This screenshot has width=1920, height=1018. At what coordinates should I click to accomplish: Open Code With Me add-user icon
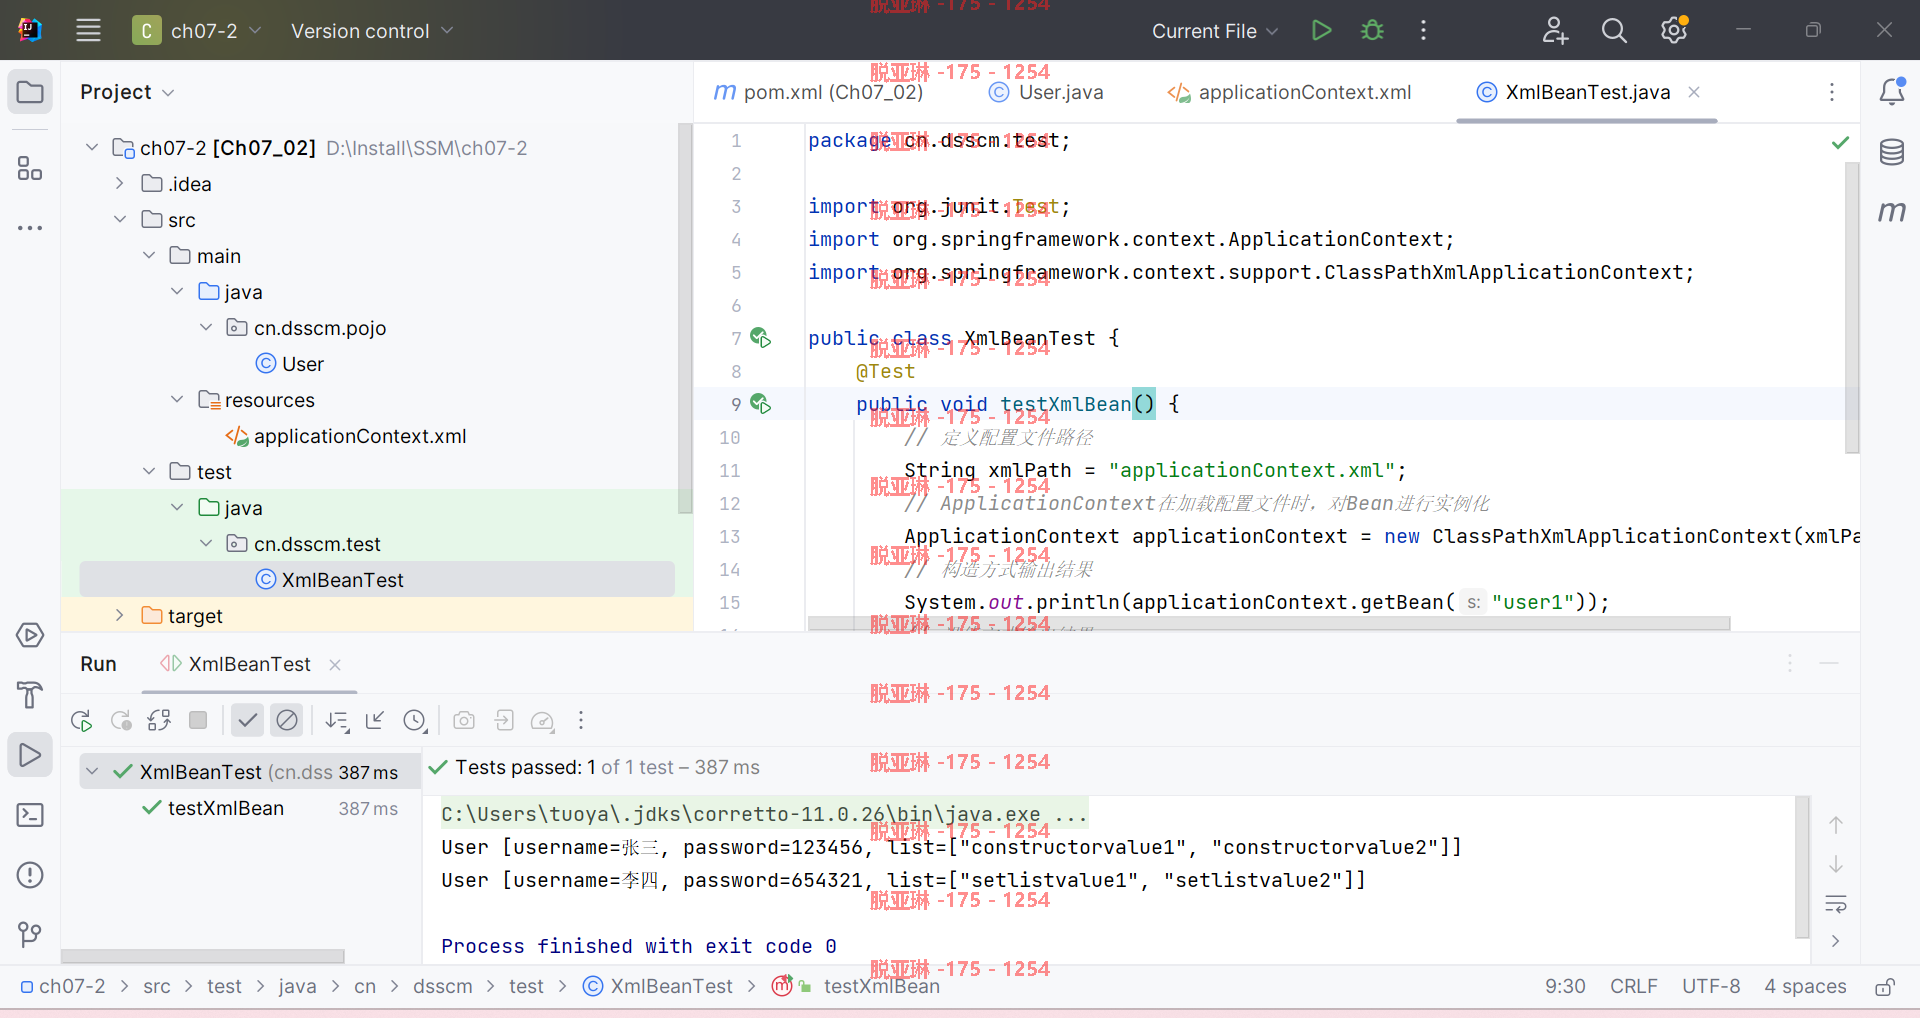click(1554, 30)
